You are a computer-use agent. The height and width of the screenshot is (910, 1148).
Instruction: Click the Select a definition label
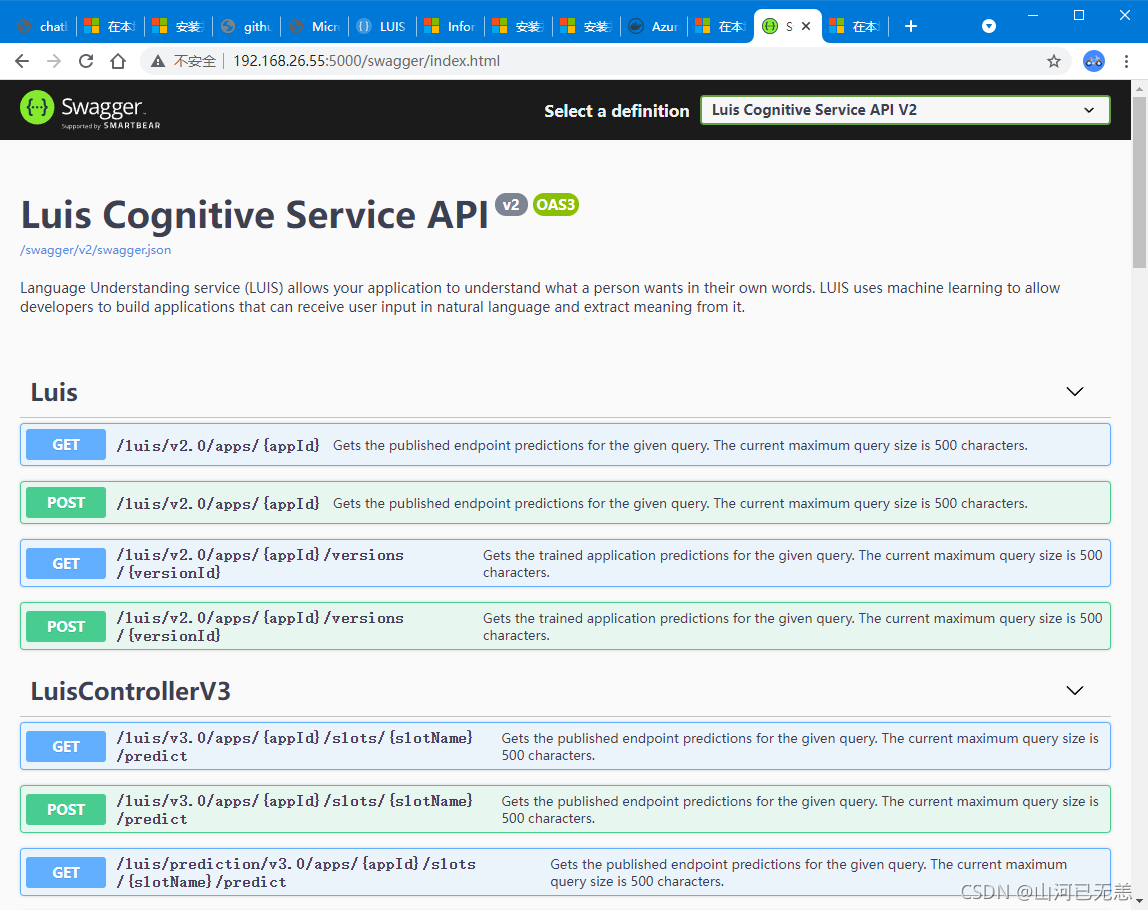pos(616,111)
